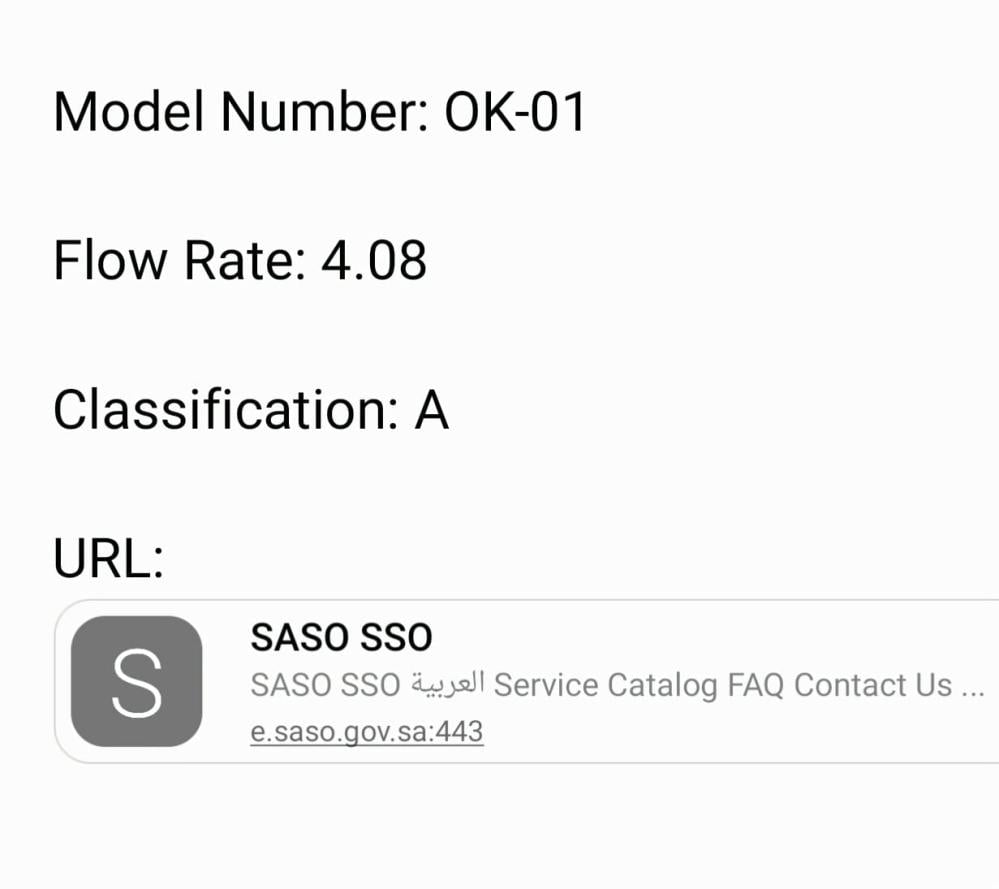Screen dimensions: 999x889
Task: Click the 'URL:' label
Action: [x=108, y=558]
